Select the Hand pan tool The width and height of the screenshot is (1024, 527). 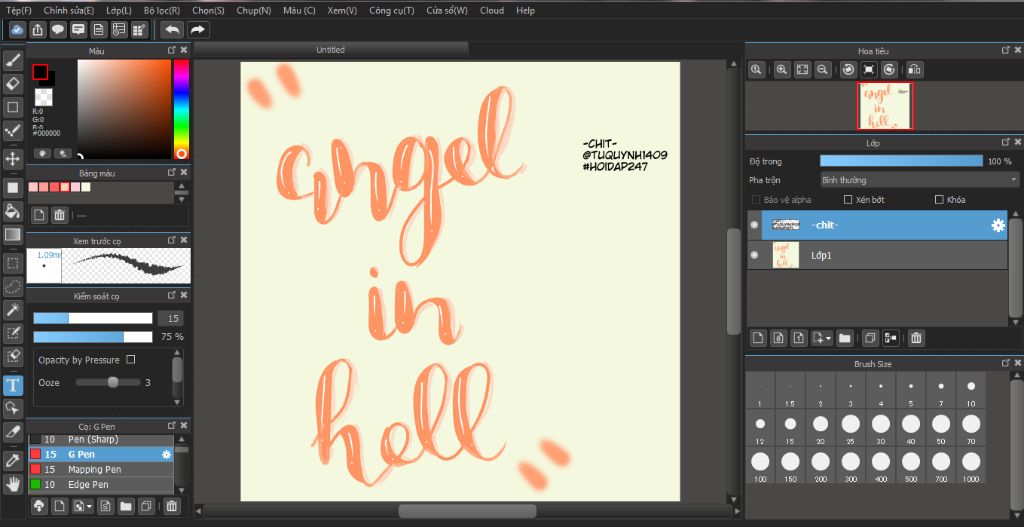(x=13, y=484)
